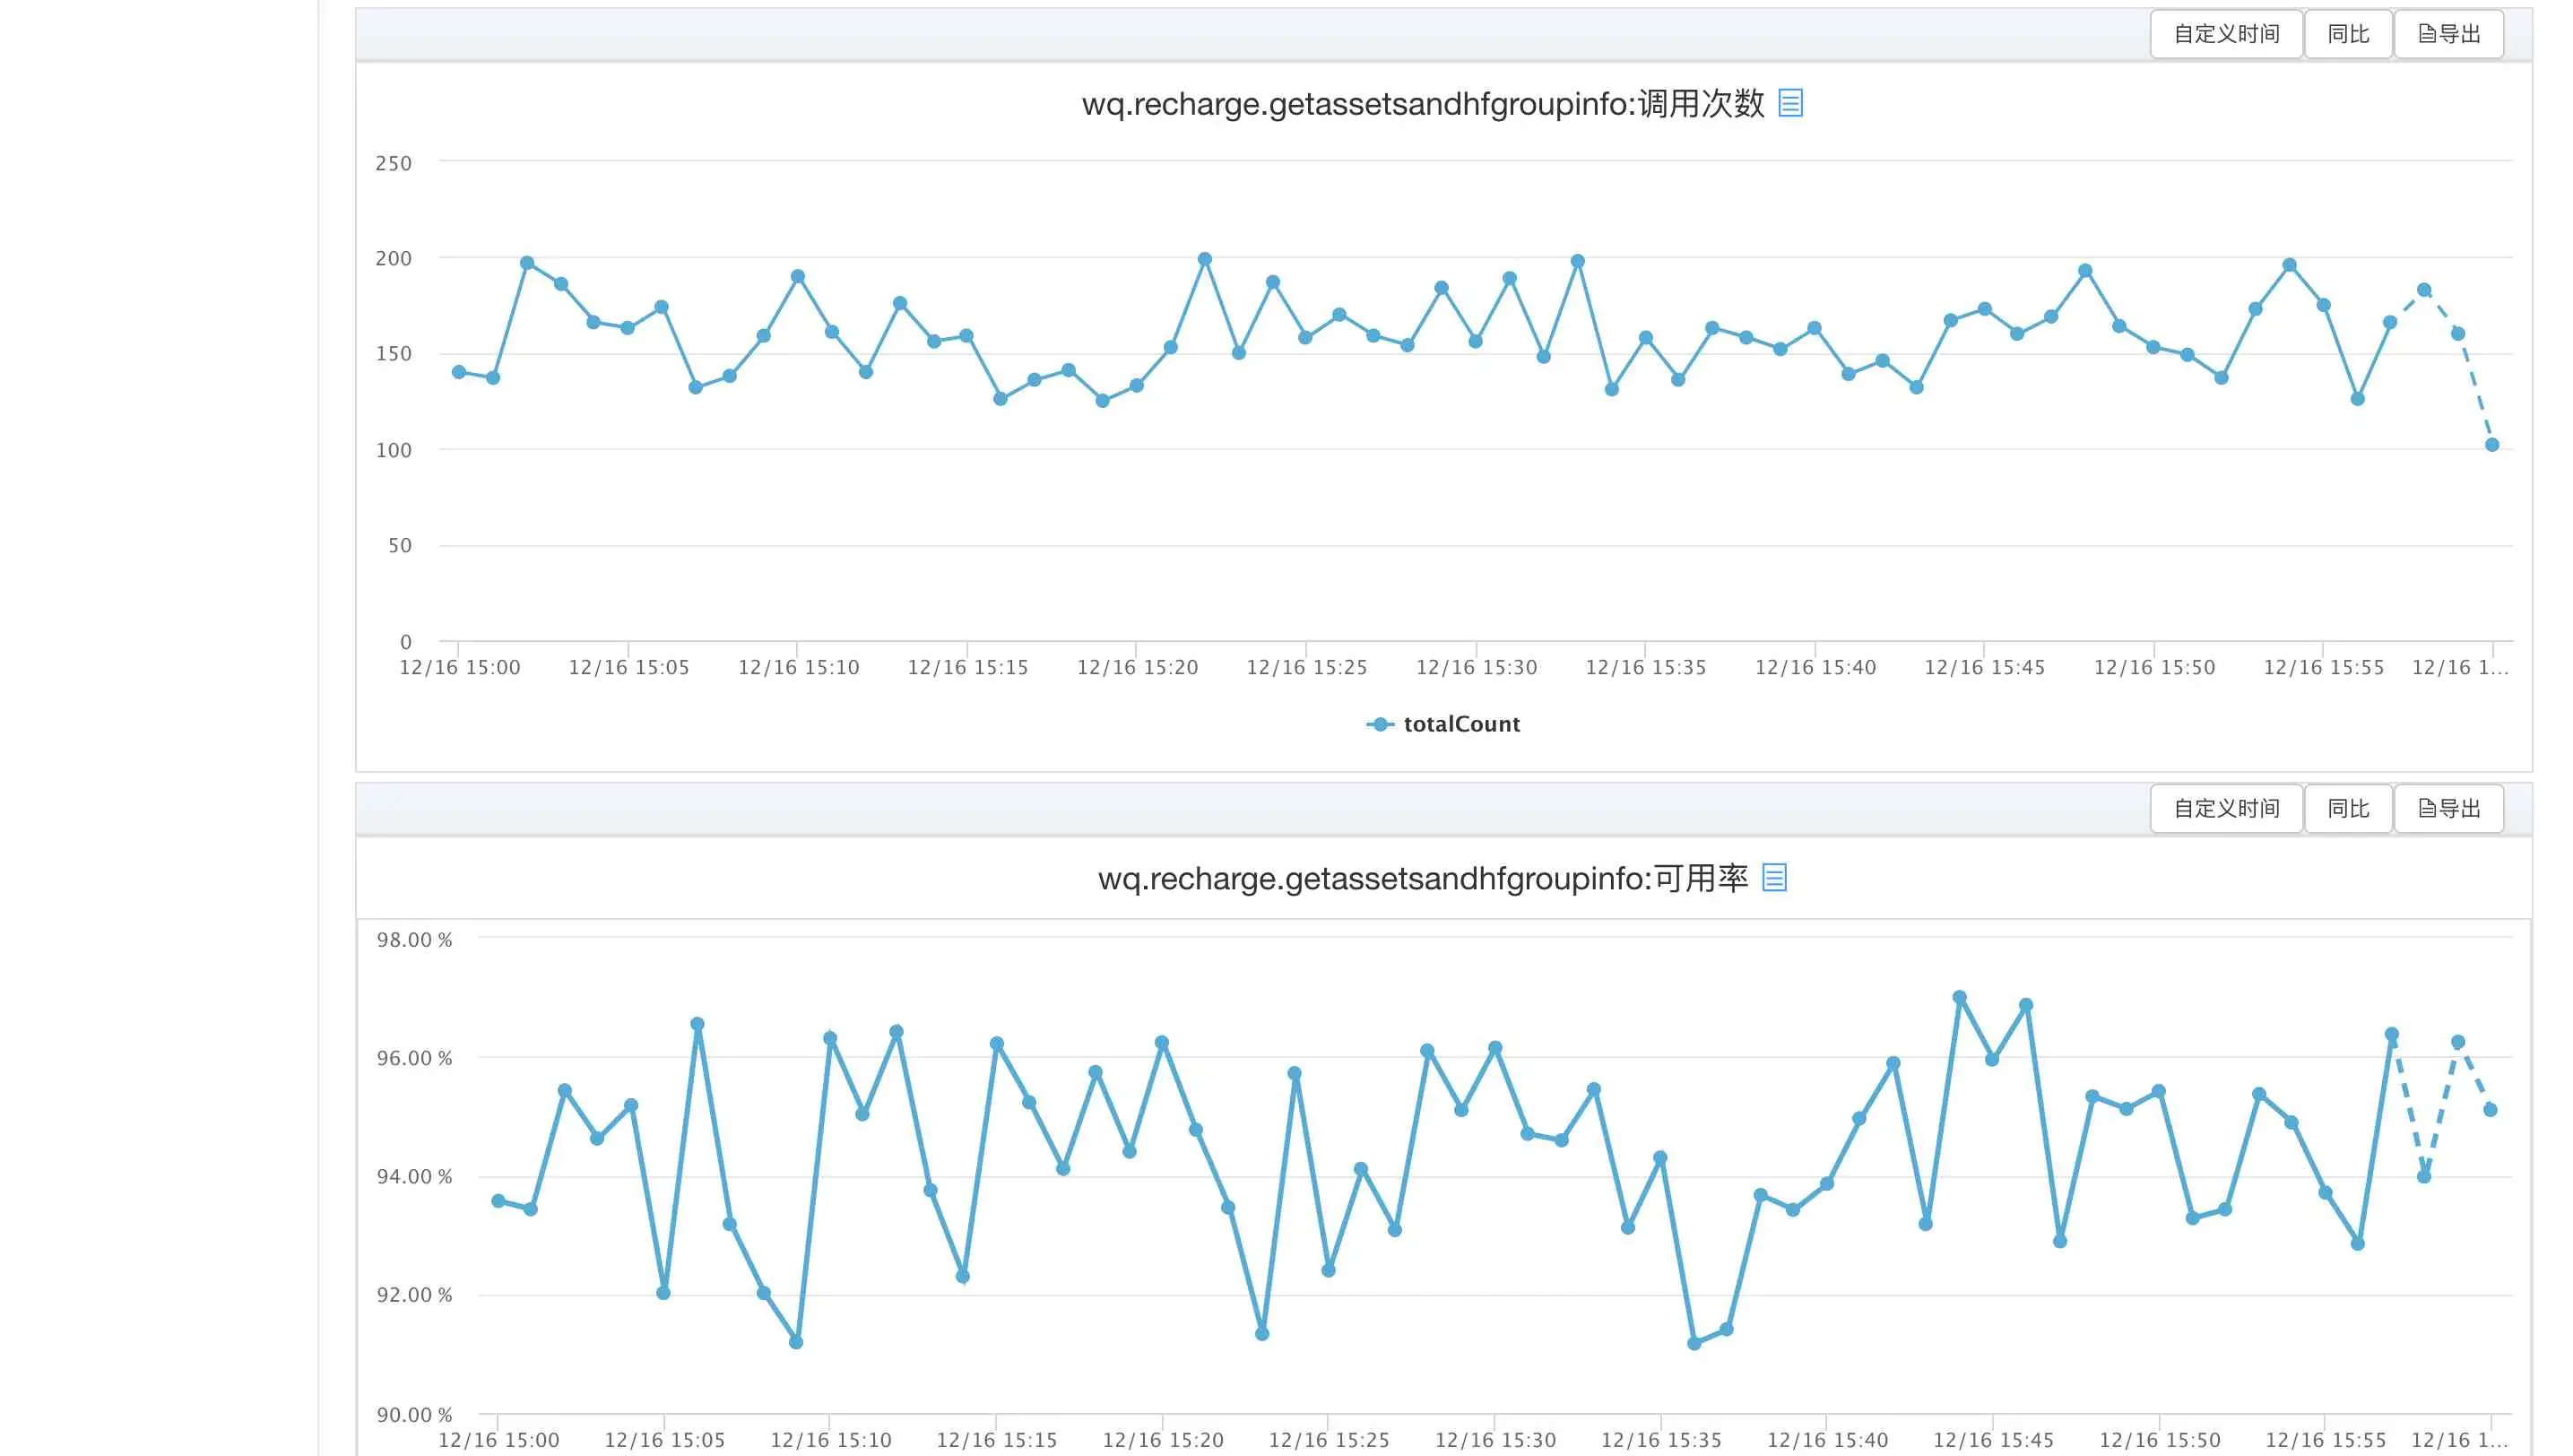Click the highest 可用率 point near 97%

coord(1959,997)
